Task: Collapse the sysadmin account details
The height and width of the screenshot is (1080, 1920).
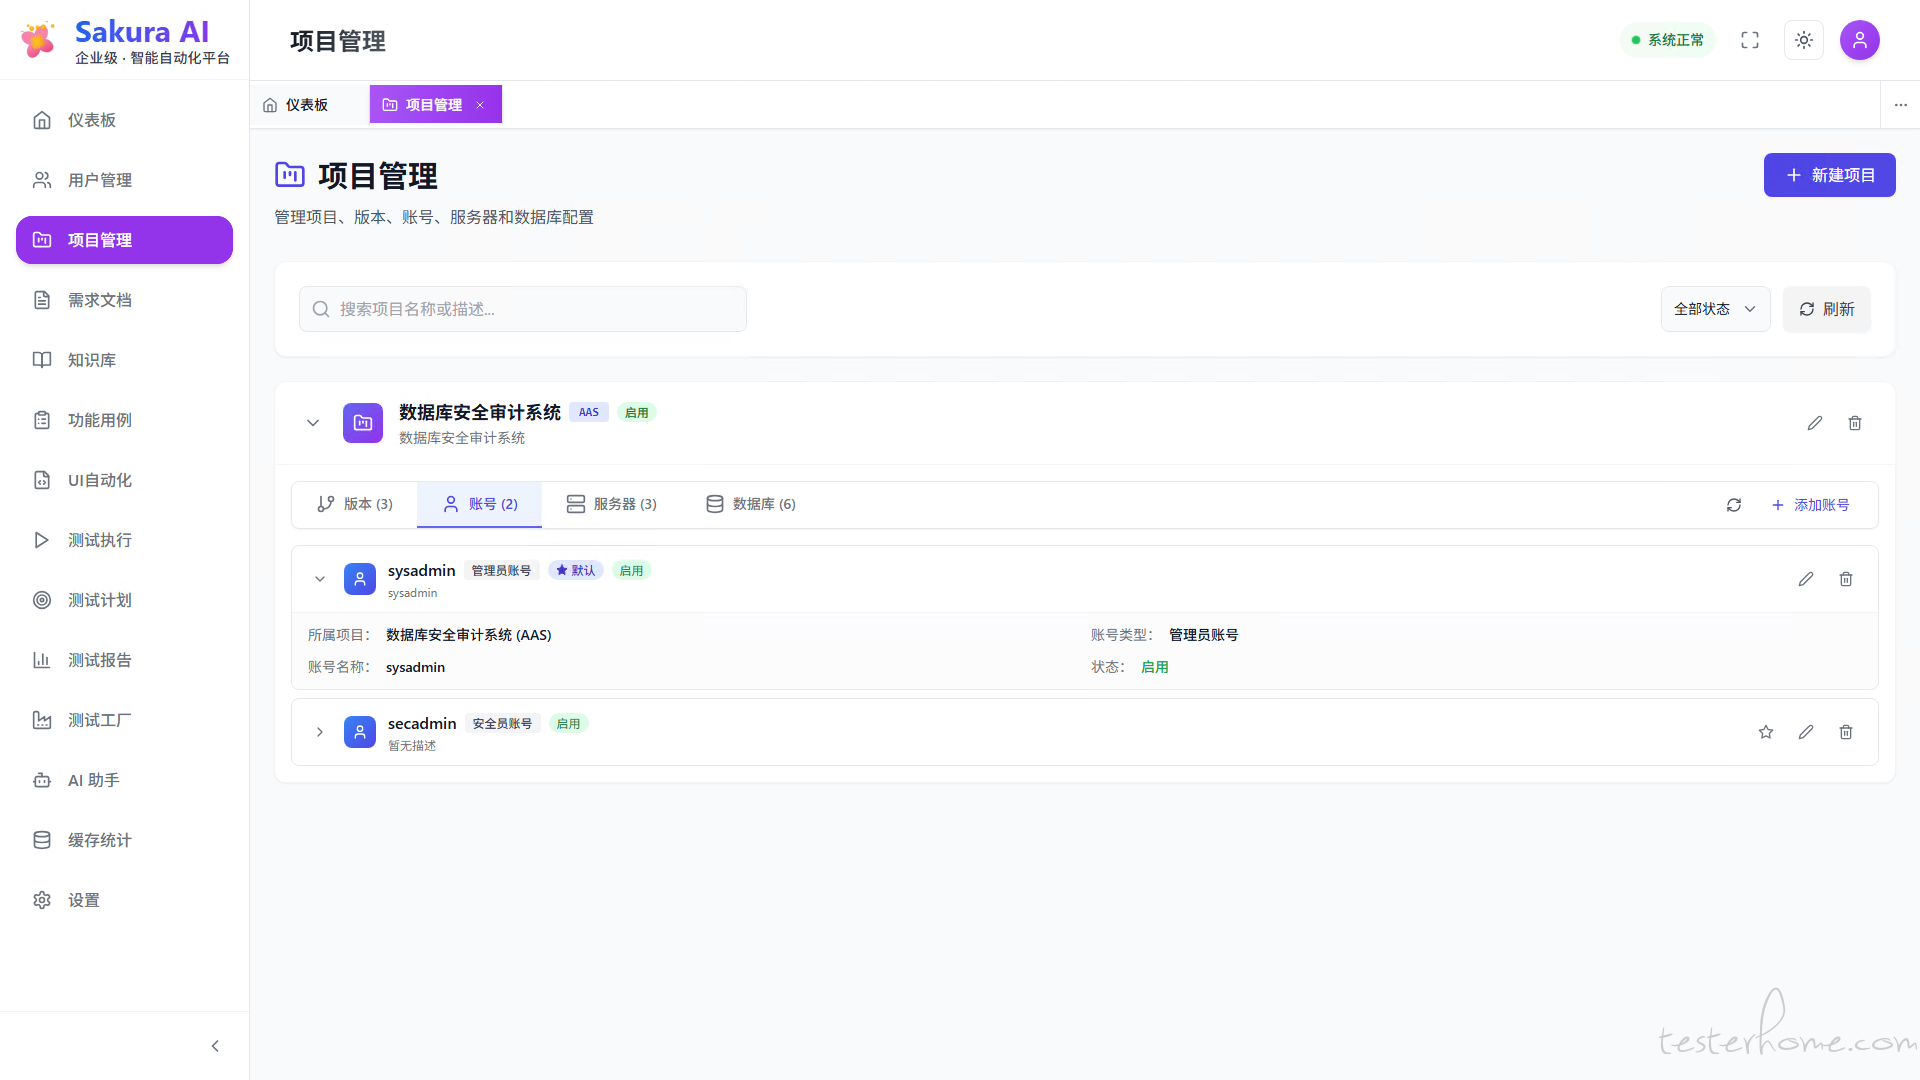Action: pyautogui.click(x=320, y=579)
